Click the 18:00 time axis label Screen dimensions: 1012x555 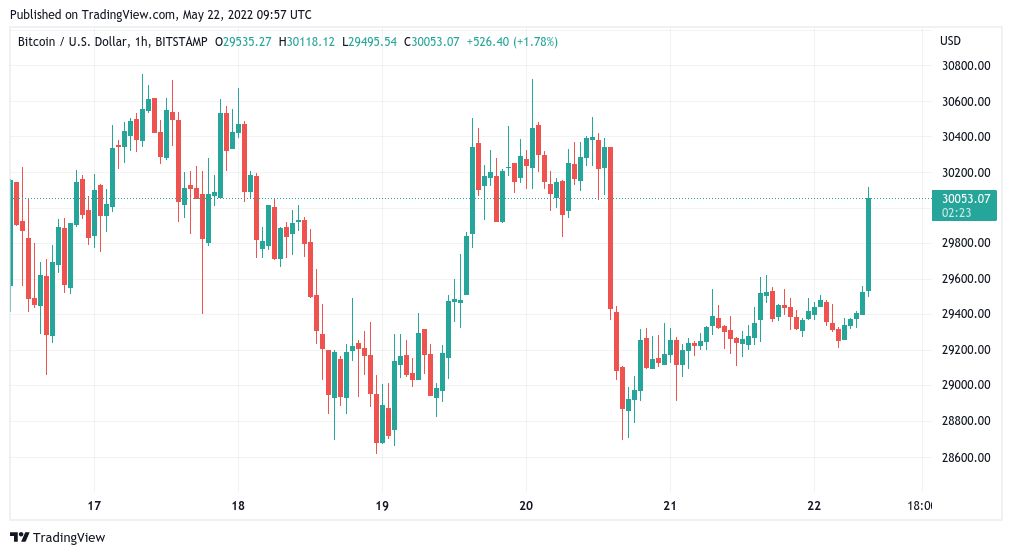click(x=920, y=506)
